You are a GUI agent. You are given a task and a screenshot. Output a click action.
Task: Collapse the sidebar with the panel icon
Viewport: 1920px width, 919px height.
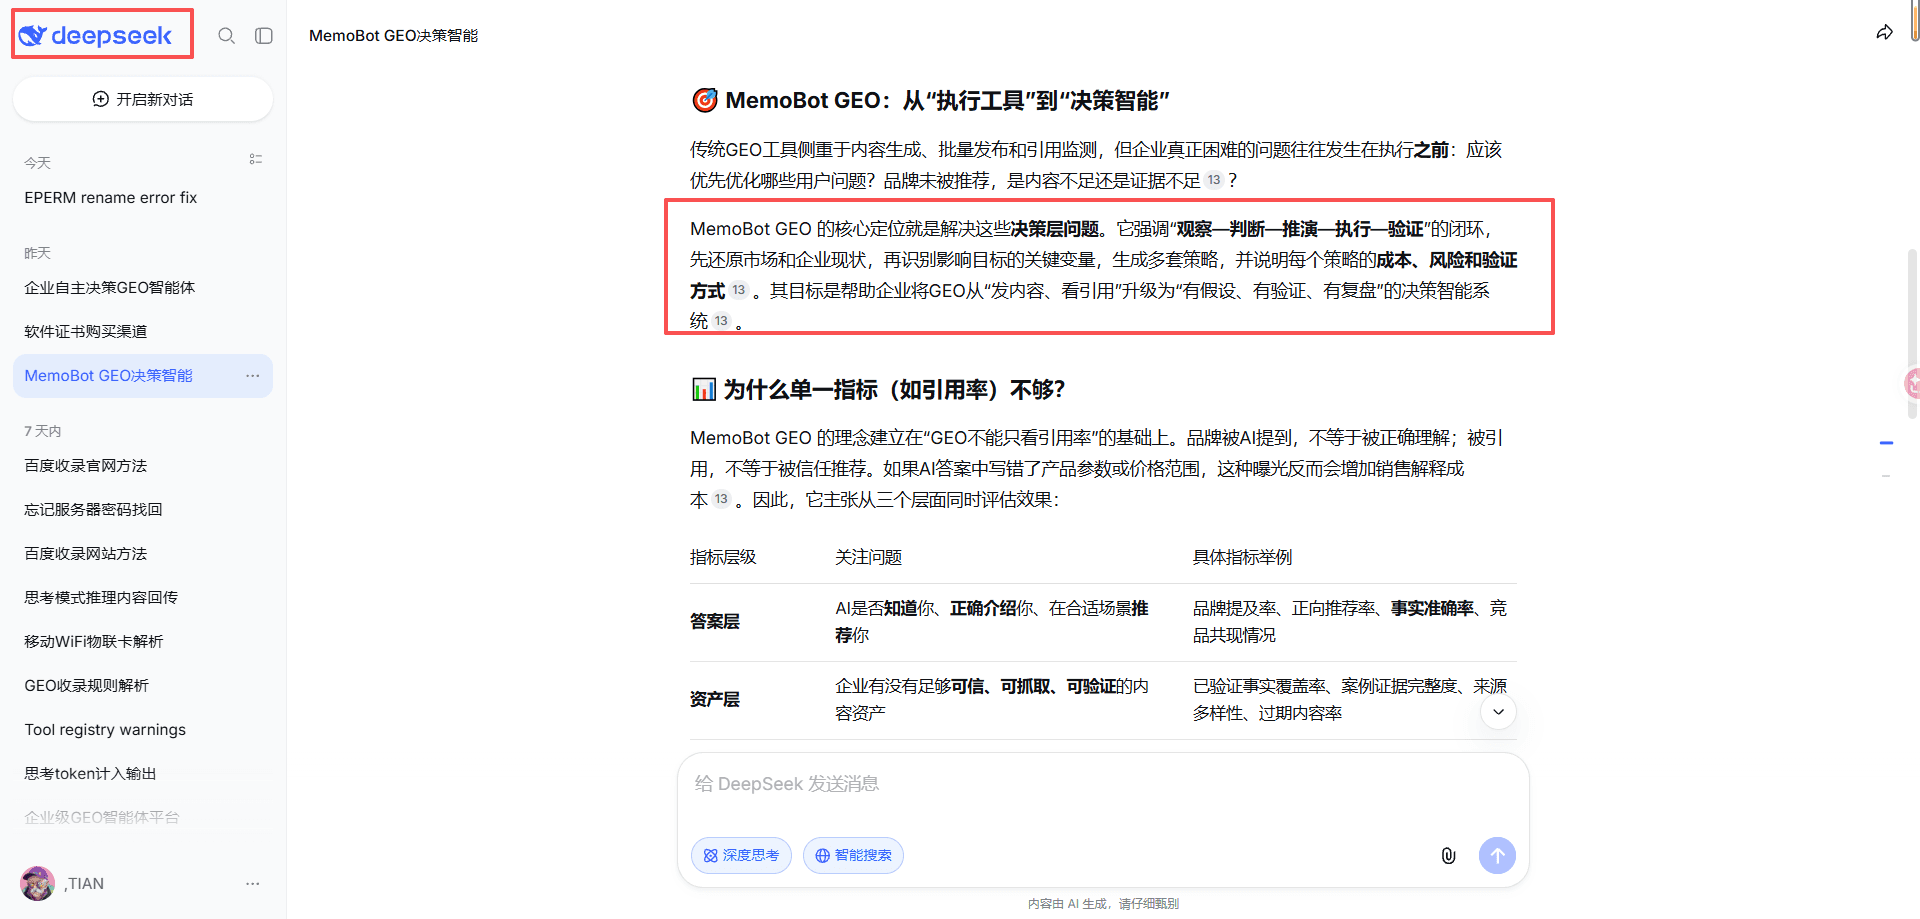point(264,36)
